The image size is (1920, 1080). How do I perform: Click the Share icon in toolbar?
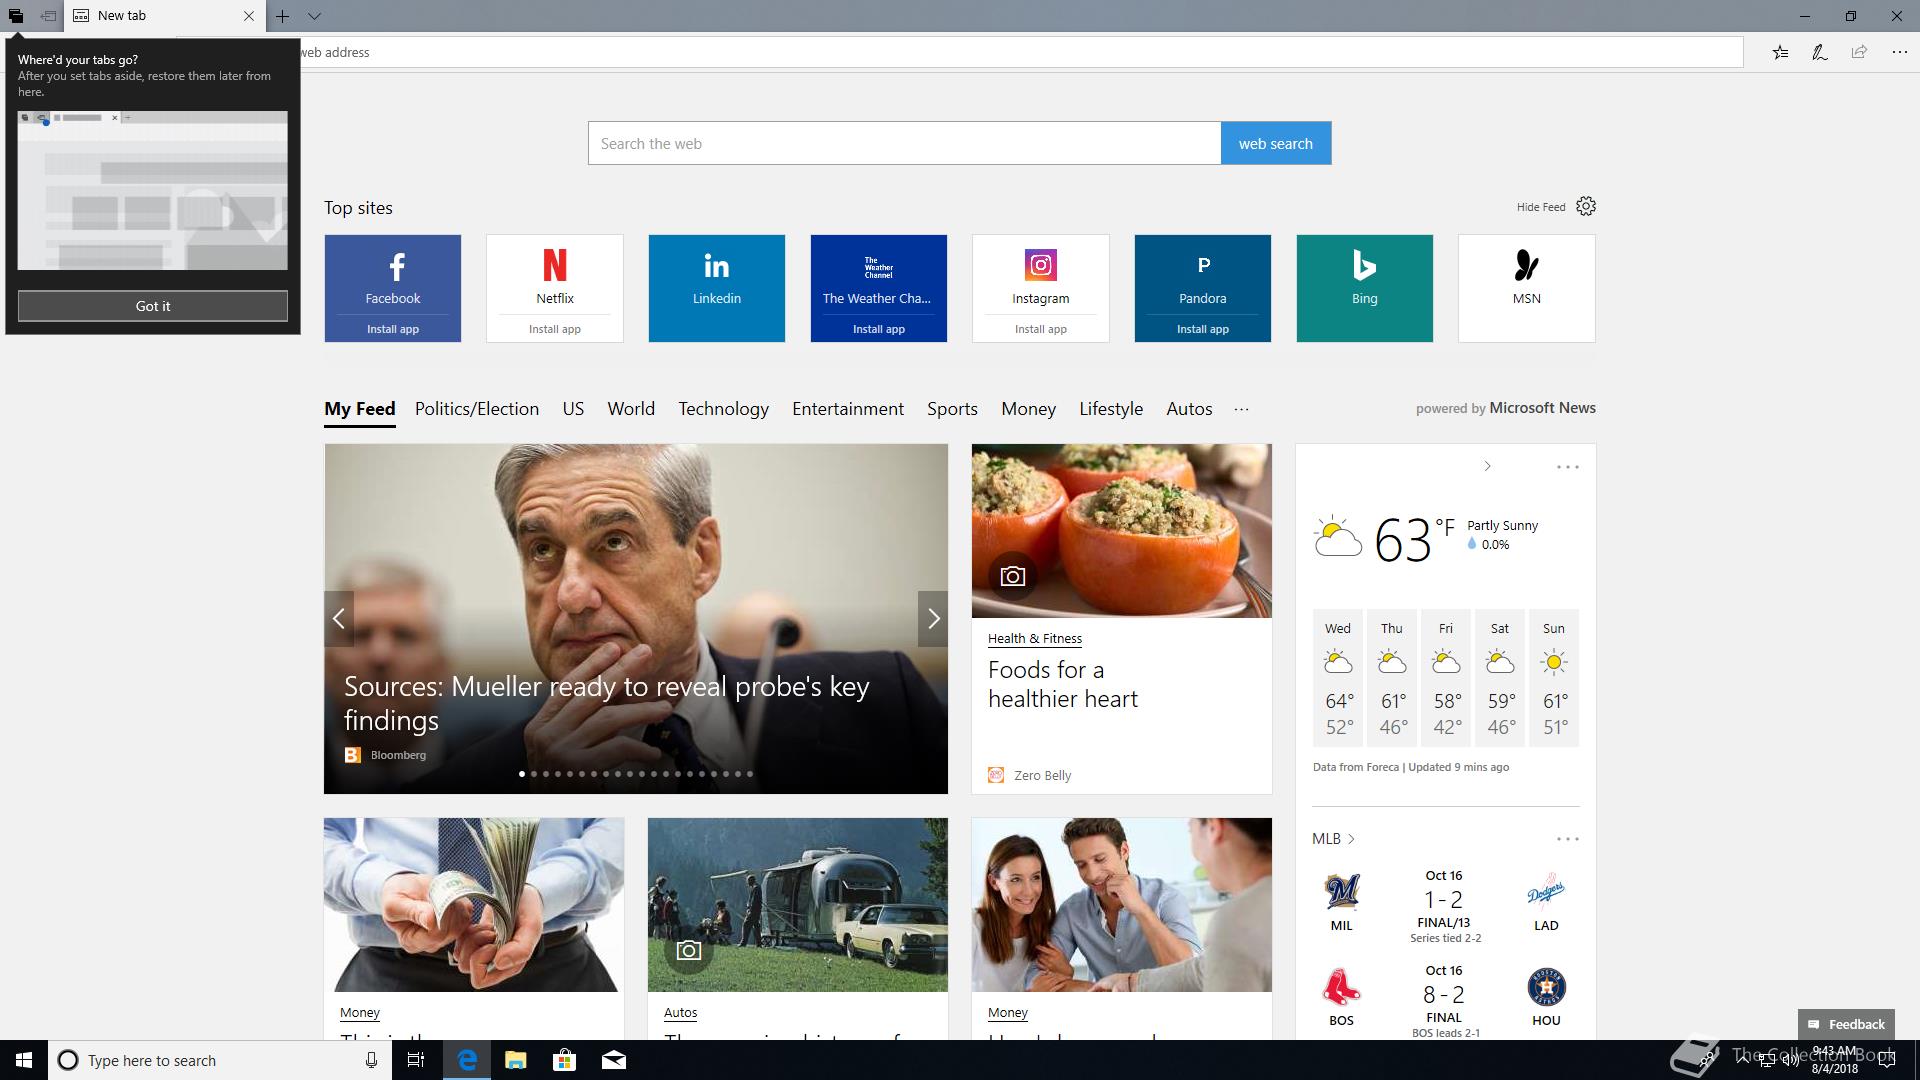pos(1859,52)
